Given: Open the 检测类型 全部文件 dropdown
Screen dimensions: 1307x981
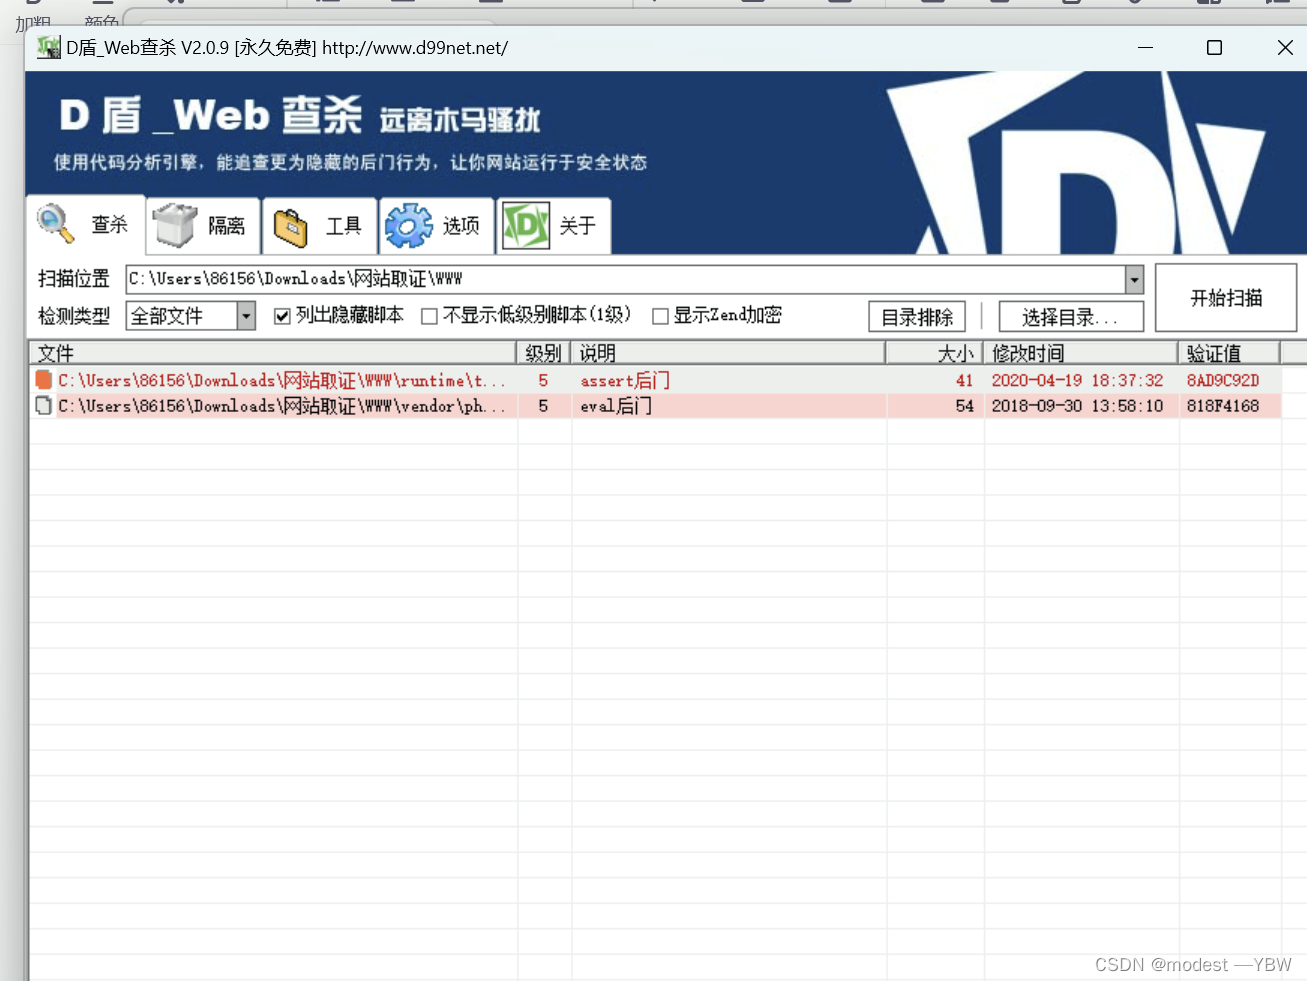Looking at the screenshot, I should tap(246, 316).
